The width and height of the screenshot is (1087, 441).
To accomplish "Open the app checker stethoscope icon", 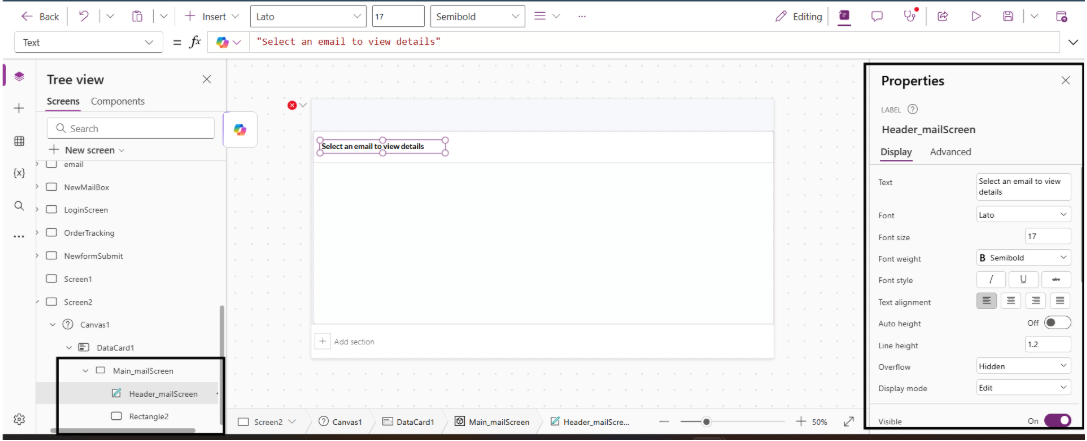I will [910, 16].
